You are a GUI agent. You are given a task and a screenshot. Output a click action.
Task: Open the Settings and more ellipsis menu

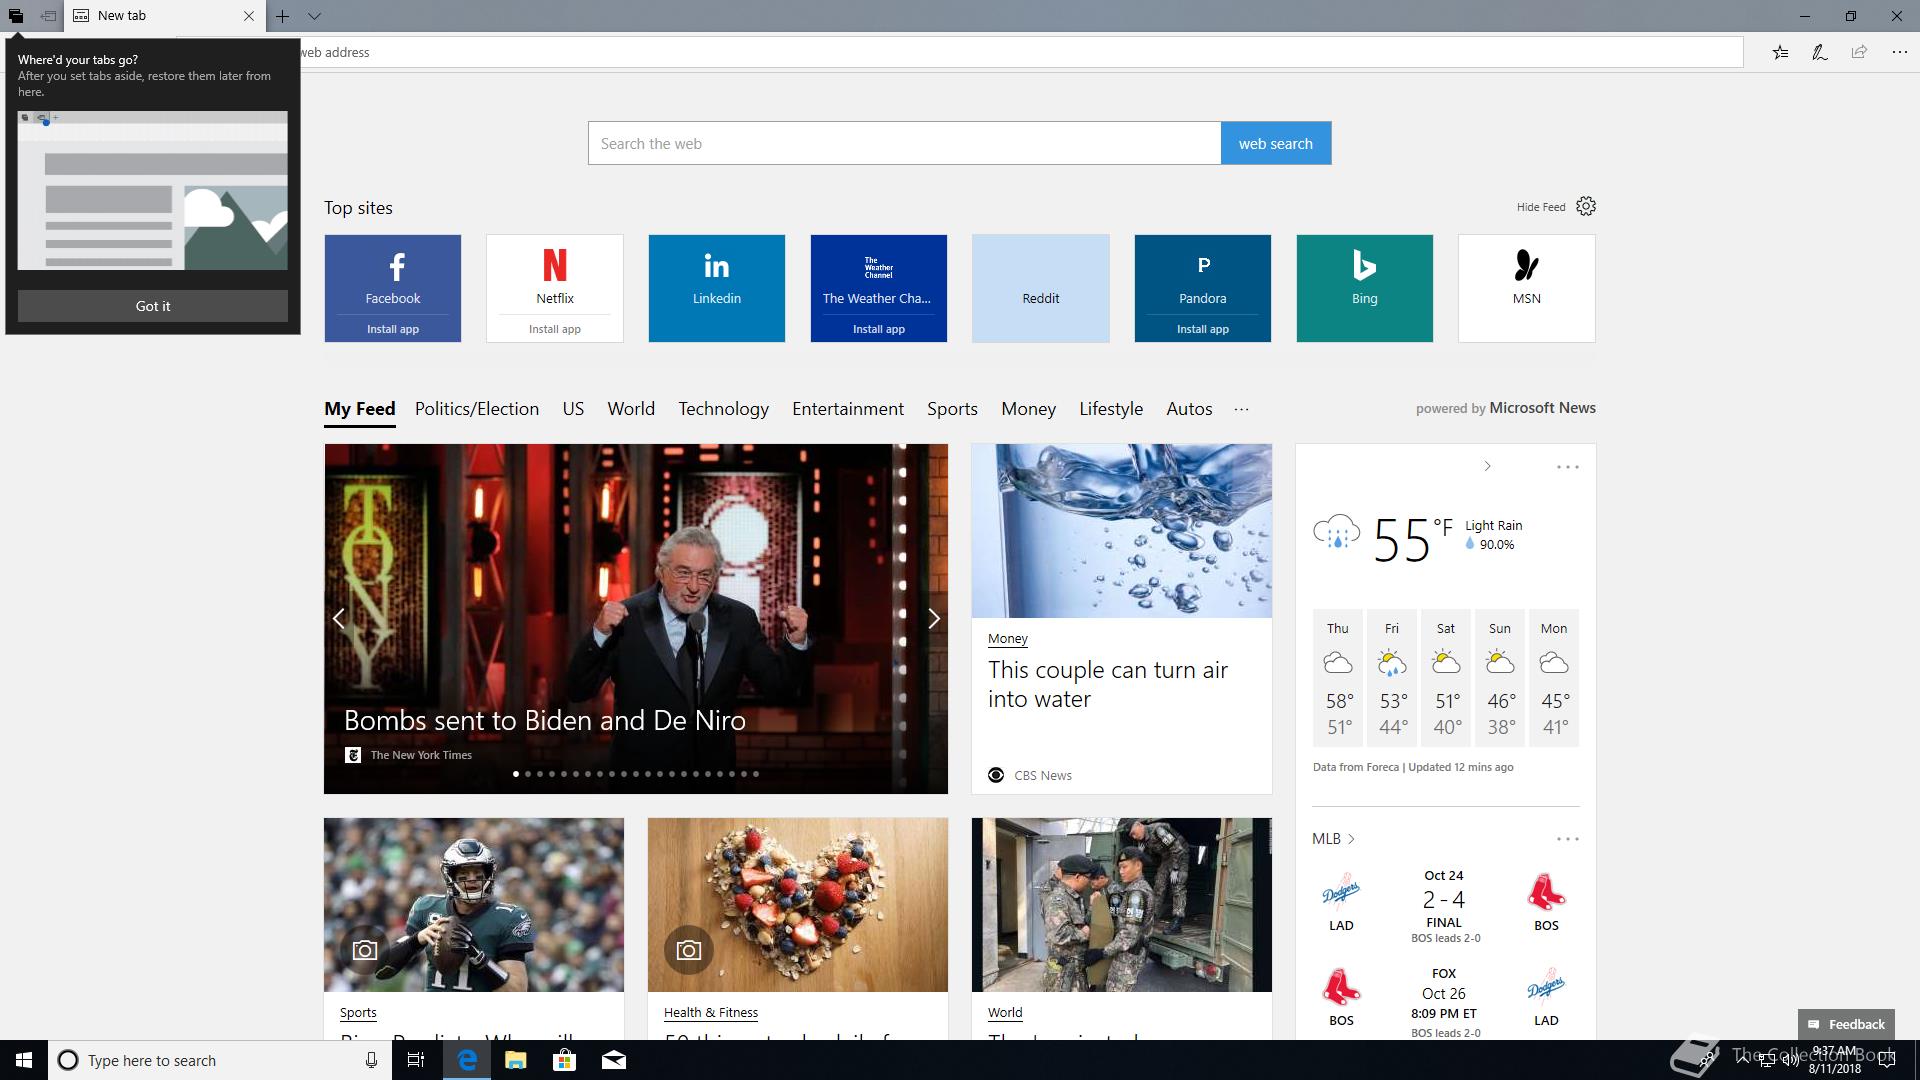pyautogui.click(x=1899, y=52)
